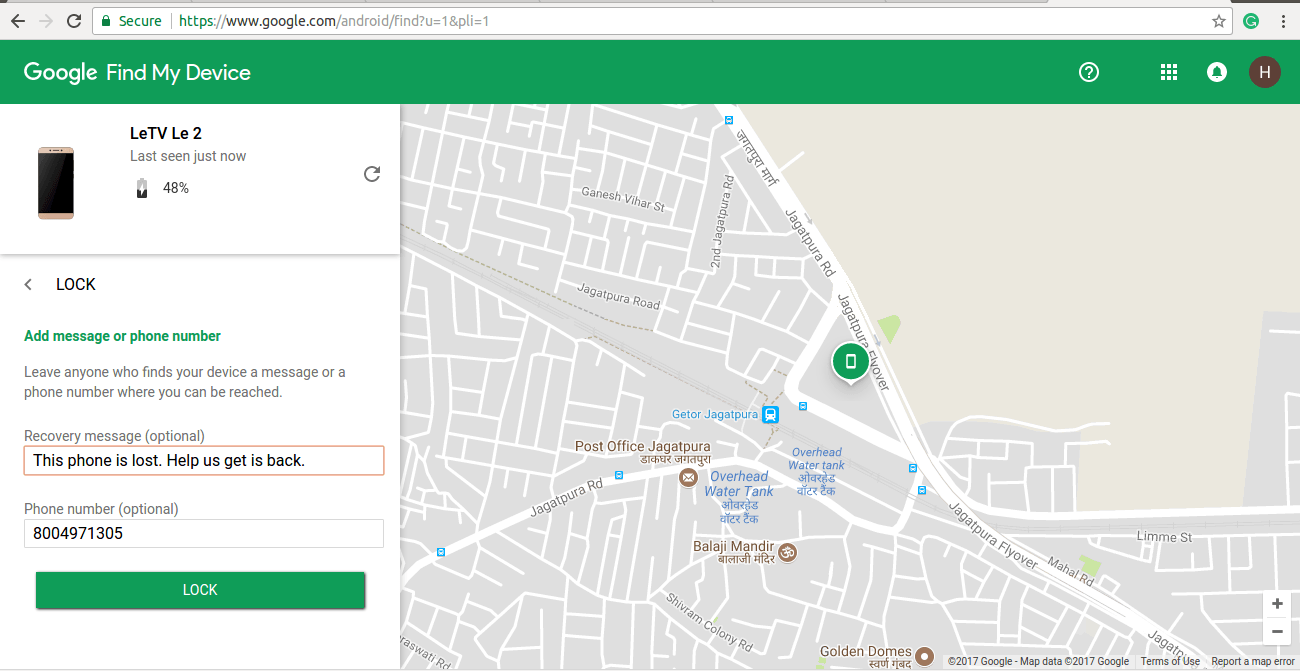Click the 'Last seen just now' text
Screen dimensions: 1300x671
coord(188,156)
